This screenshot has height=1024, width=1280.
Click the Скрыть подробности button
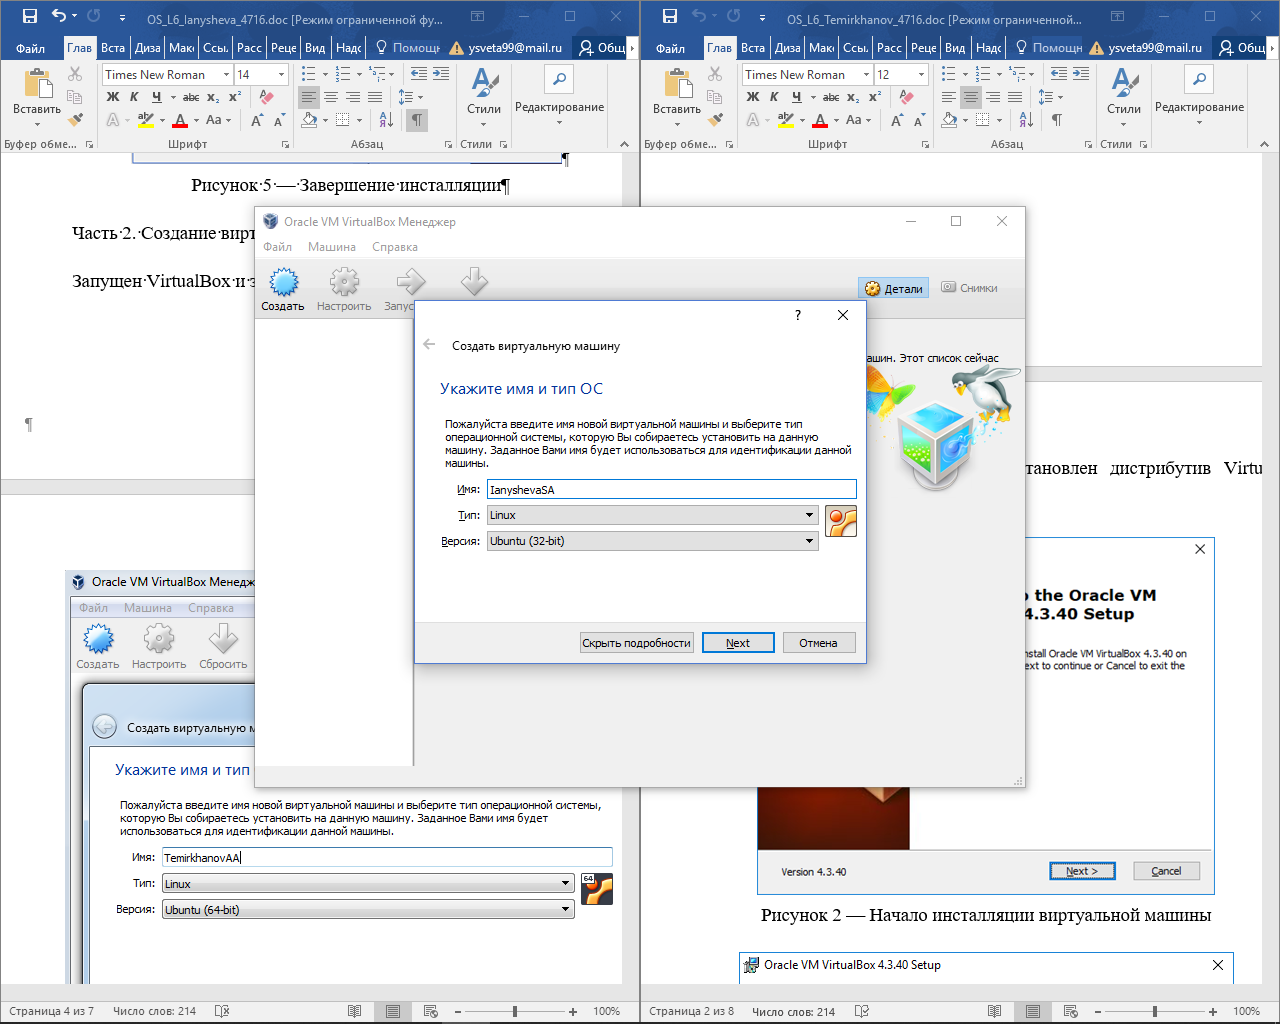(x=637, y=643)
